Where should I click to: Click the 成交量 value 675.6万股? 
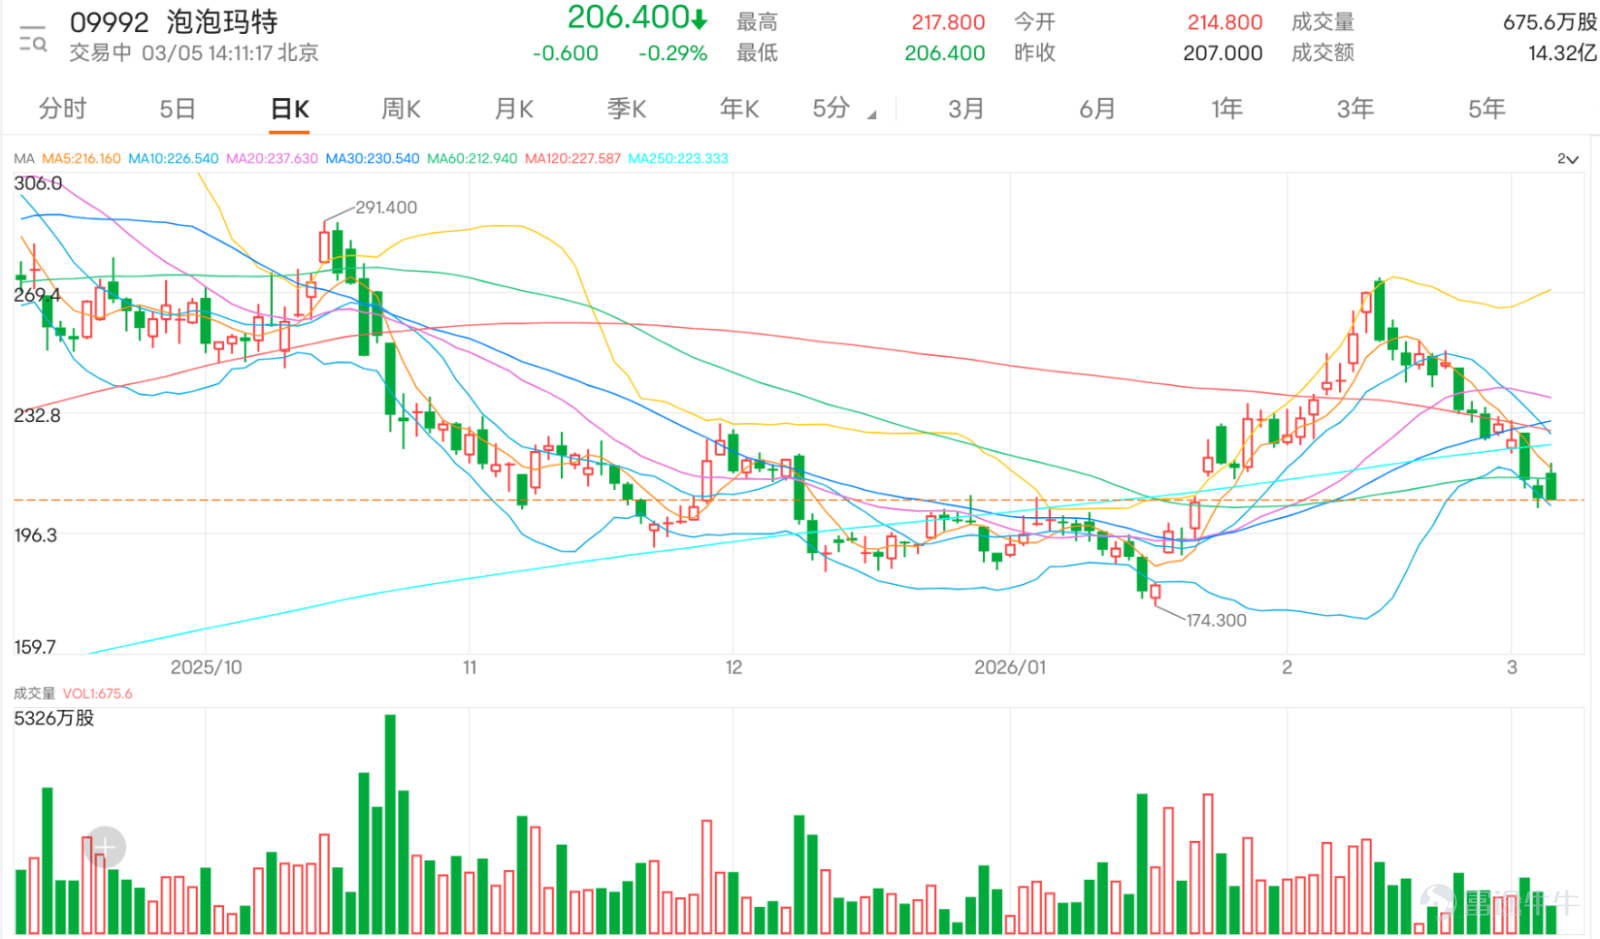click(1550, 22)
